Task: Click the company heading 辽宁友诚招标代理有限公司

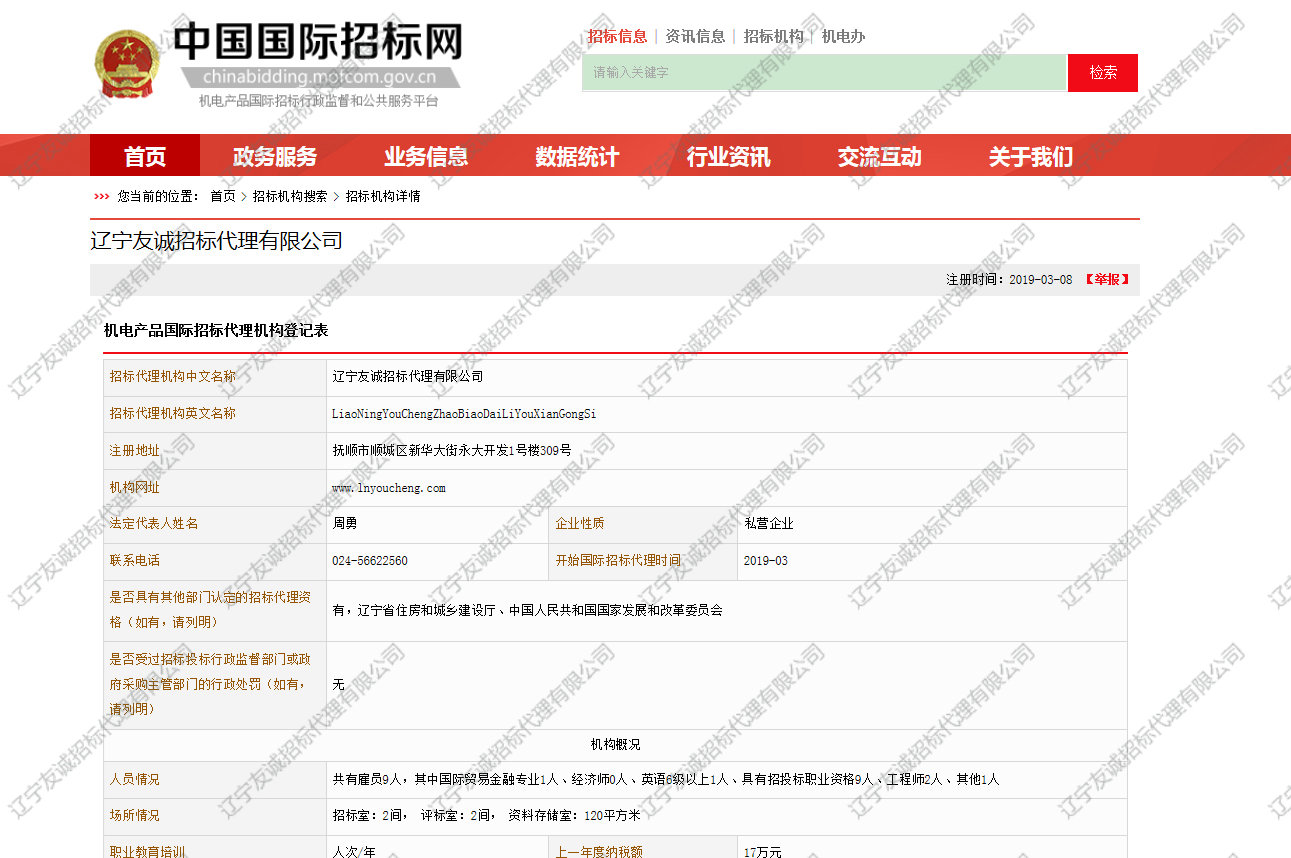Action: (x=216, y=241)
